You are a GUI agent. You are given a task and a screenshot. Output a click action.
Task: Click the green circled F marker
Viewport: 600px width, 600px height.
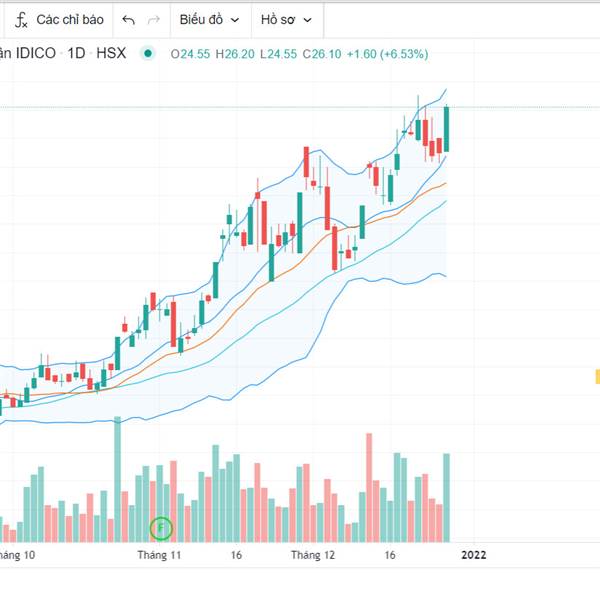[161, 528]
